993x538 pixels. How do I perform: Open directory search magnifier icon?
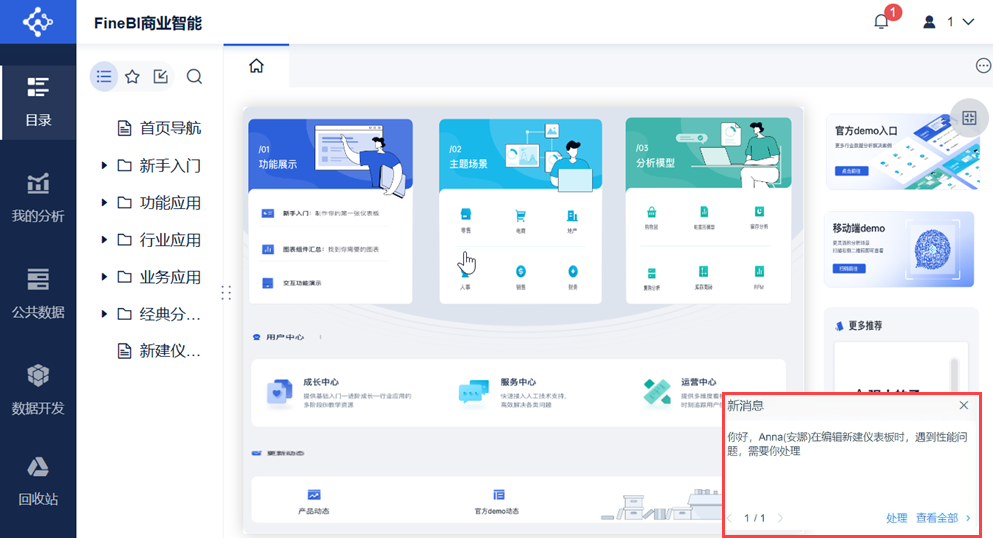click(194, 77)
